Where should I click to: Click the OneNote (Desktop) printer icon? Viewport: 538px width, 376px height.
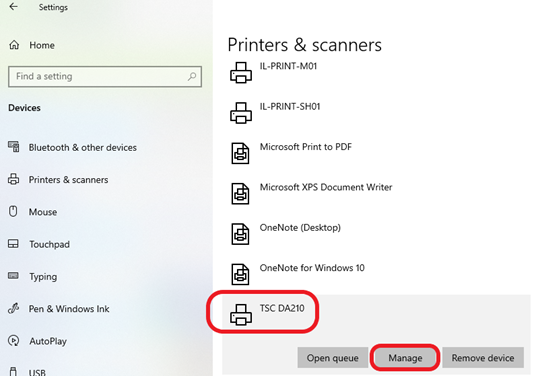(x=240, y=234)
